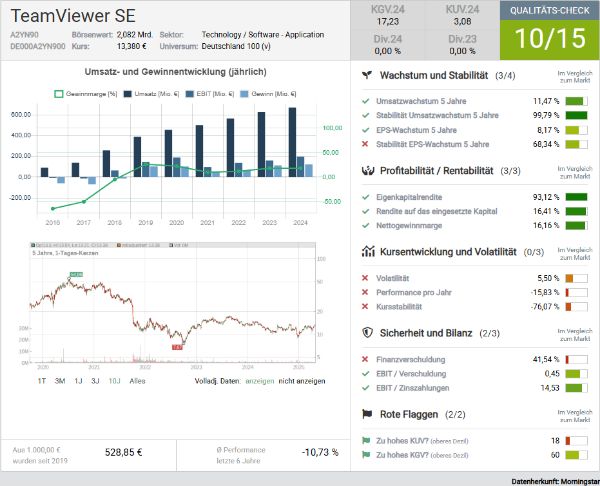Click anzeigen link for Volladj. Daten
This screenshot has height=486, width=600.
tap(260, 381)
